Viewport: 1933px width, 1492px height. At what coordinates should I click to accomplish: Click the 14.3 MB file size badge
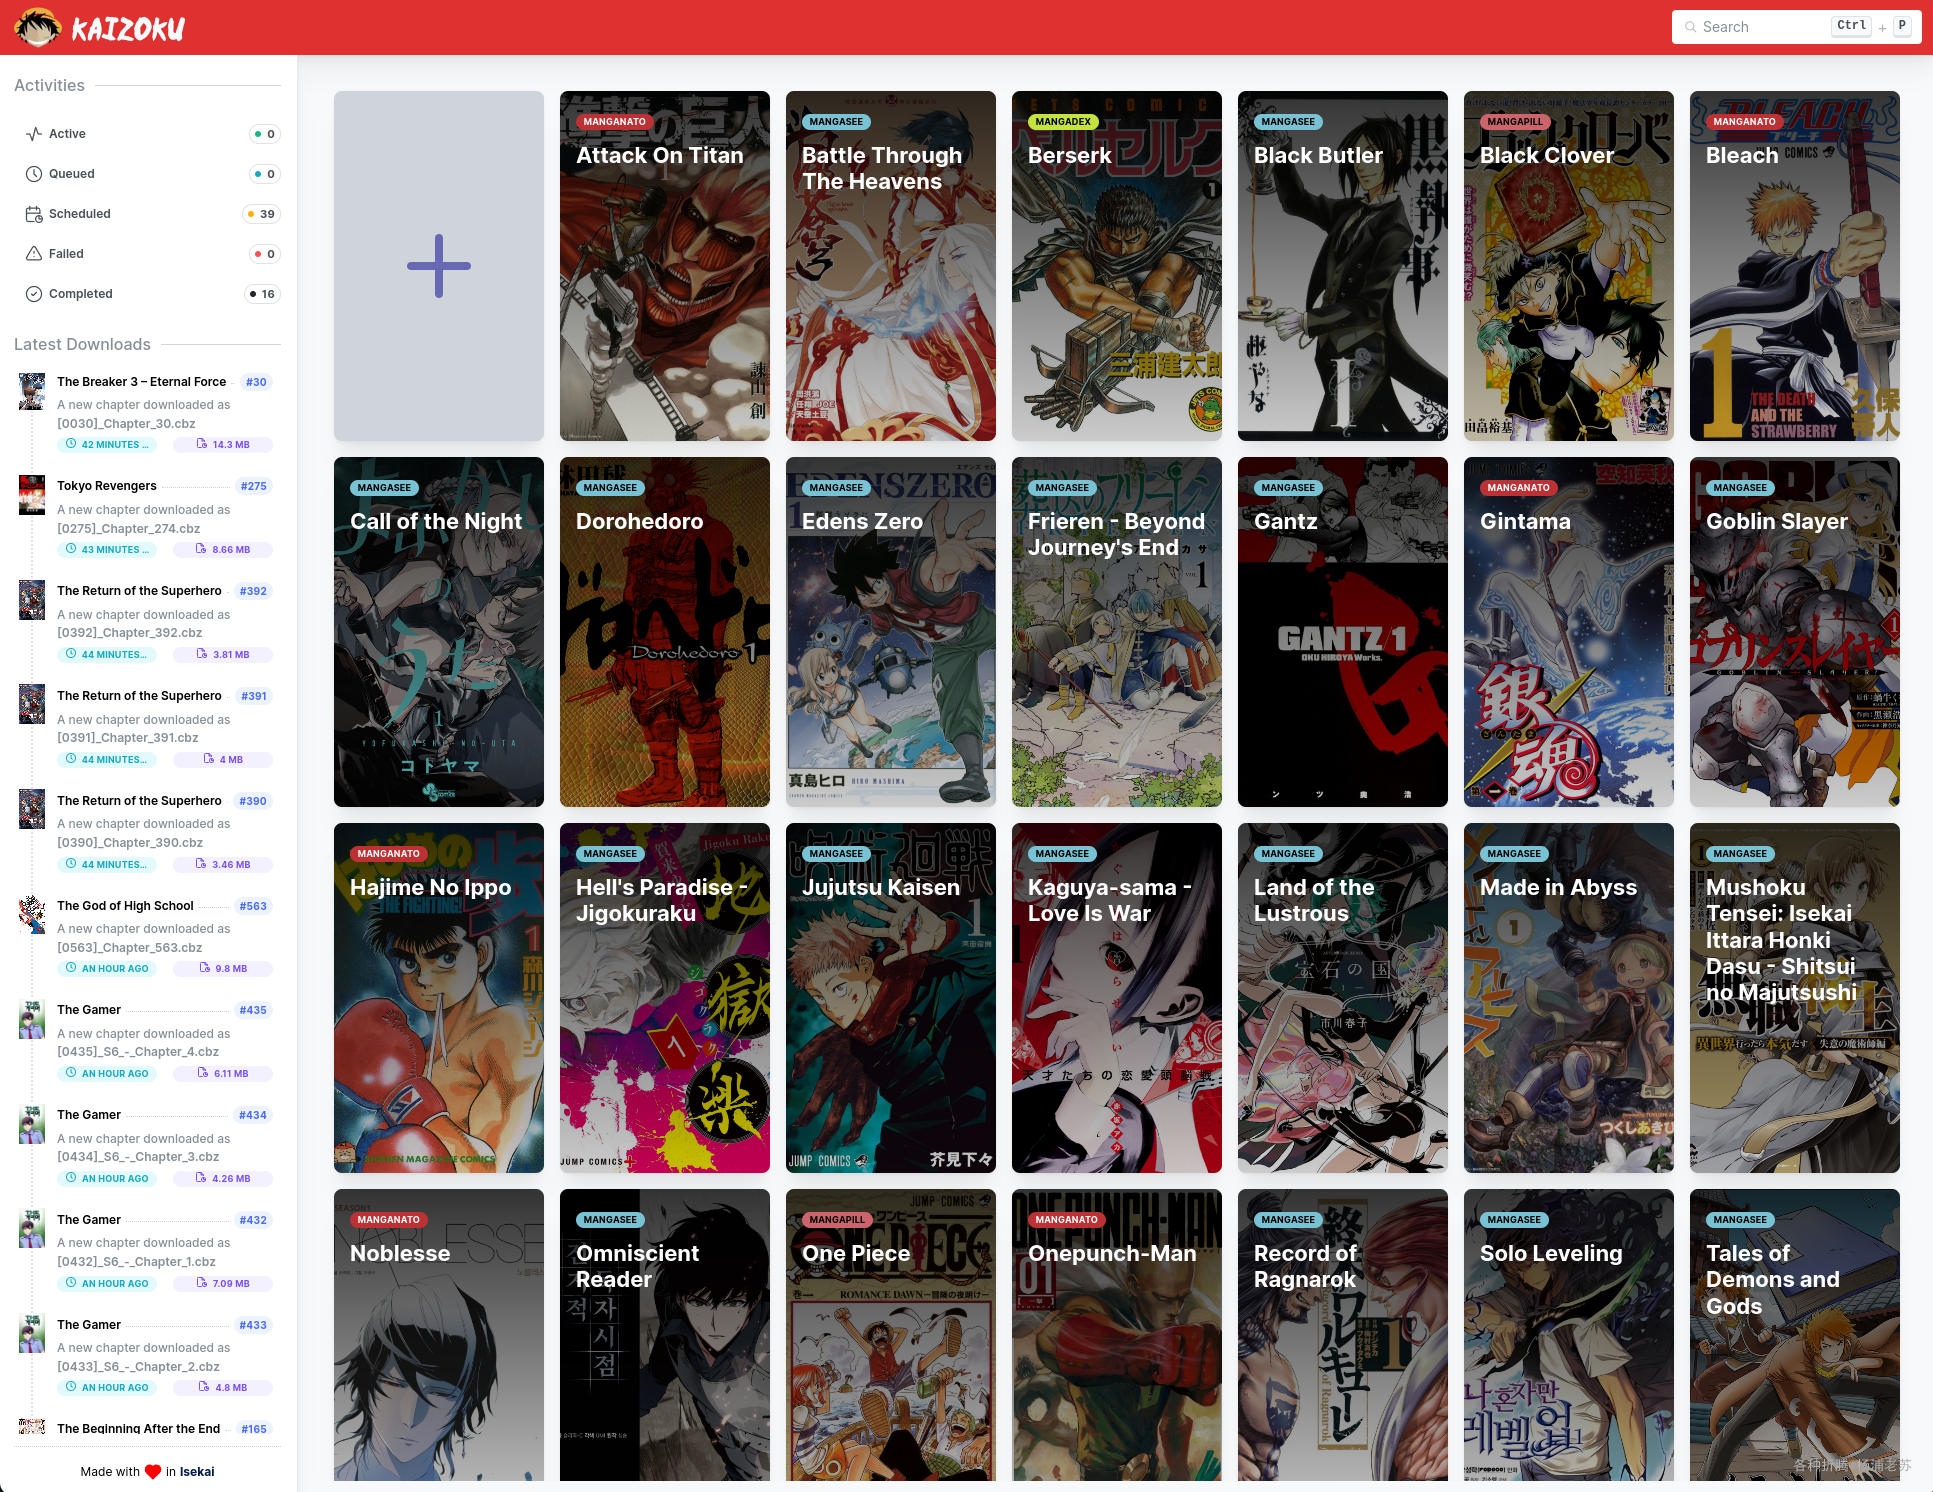[x=223, y=445]
